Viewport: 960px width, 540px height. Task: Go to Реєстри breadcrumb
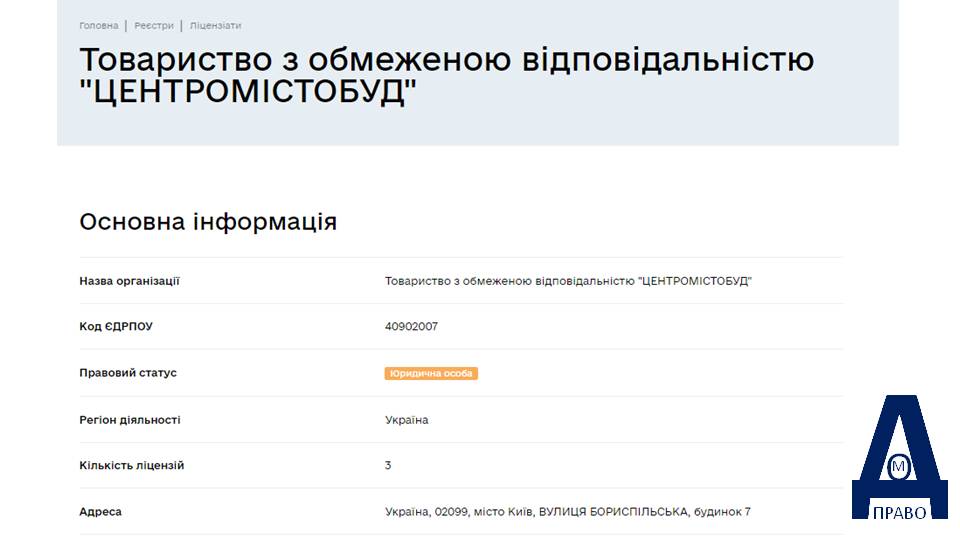(154, 26)
